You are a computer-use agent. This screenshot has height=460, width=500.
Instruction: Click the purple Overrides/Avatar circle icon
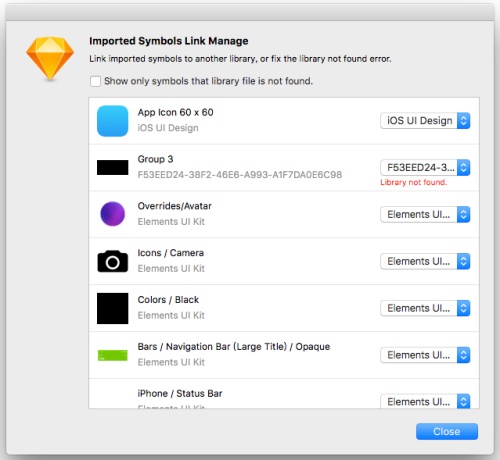coord(113,214)
